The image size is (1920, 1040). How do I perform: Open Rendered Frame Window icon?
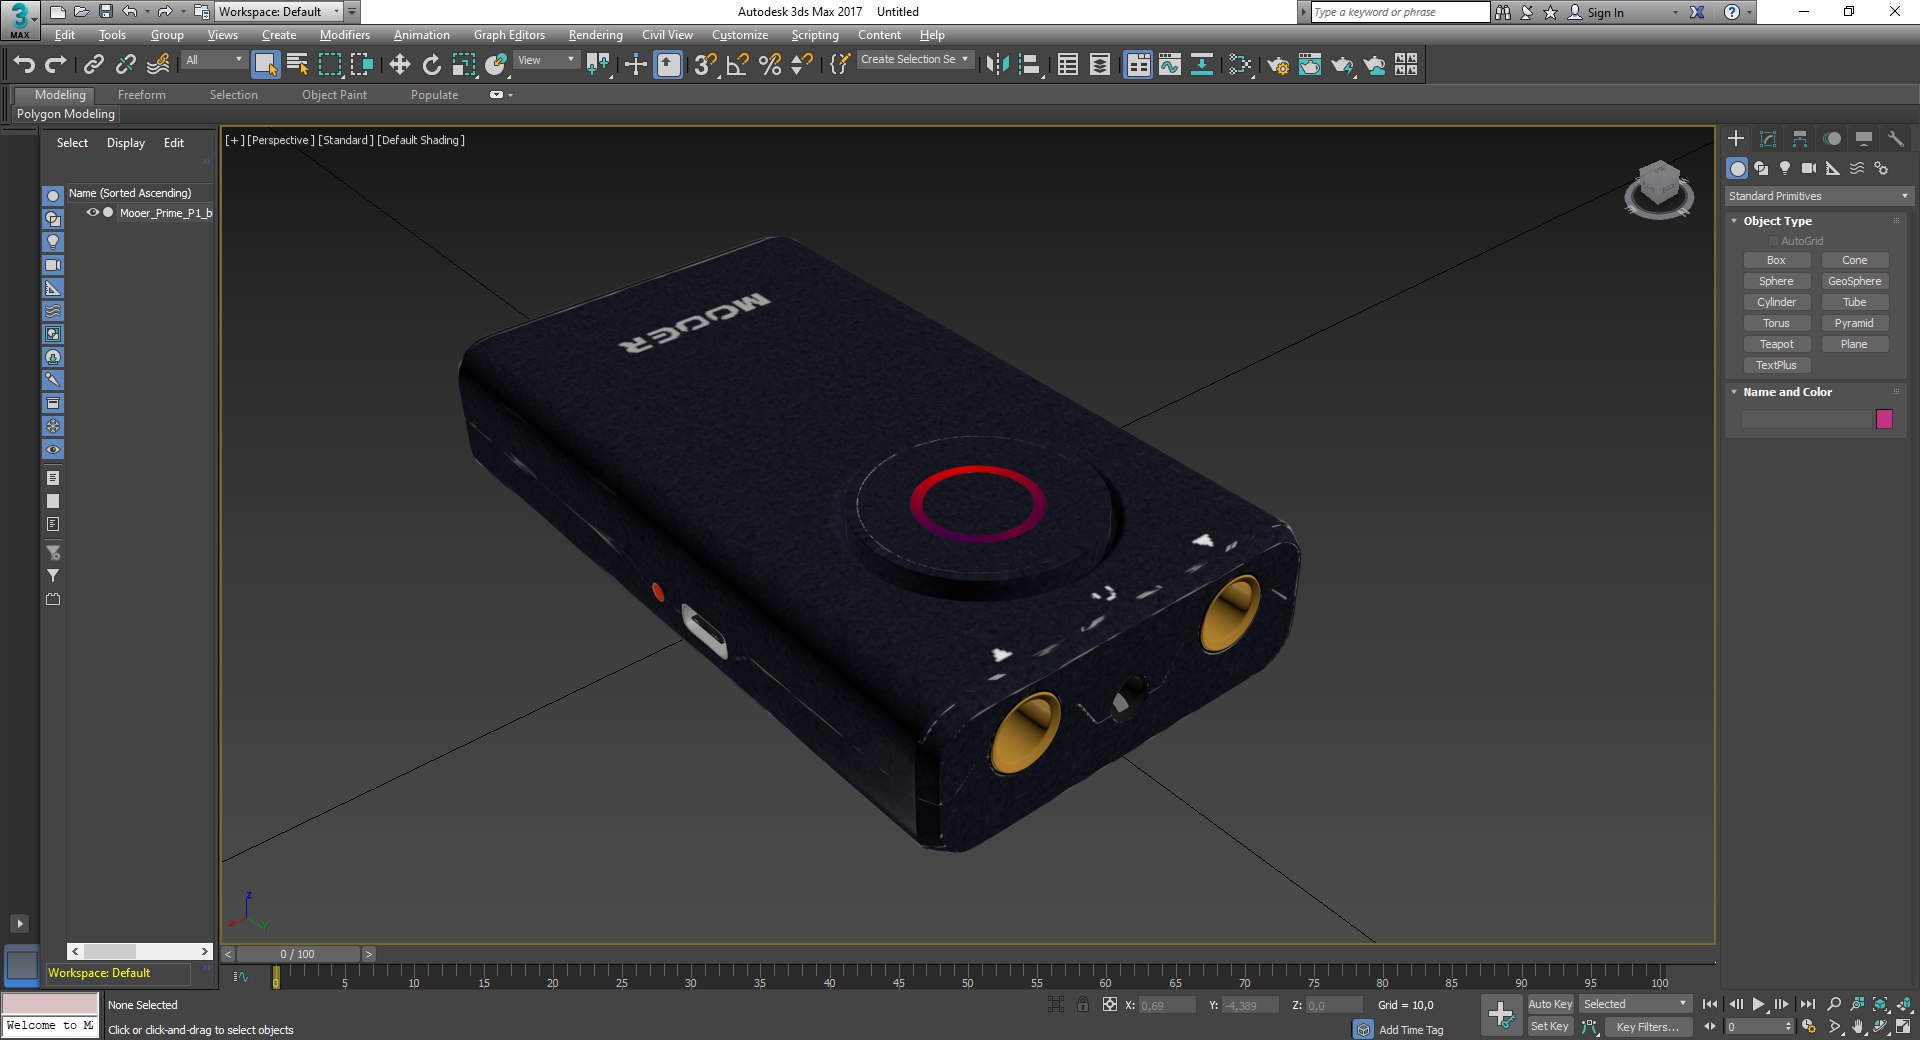coord(1309,65)
